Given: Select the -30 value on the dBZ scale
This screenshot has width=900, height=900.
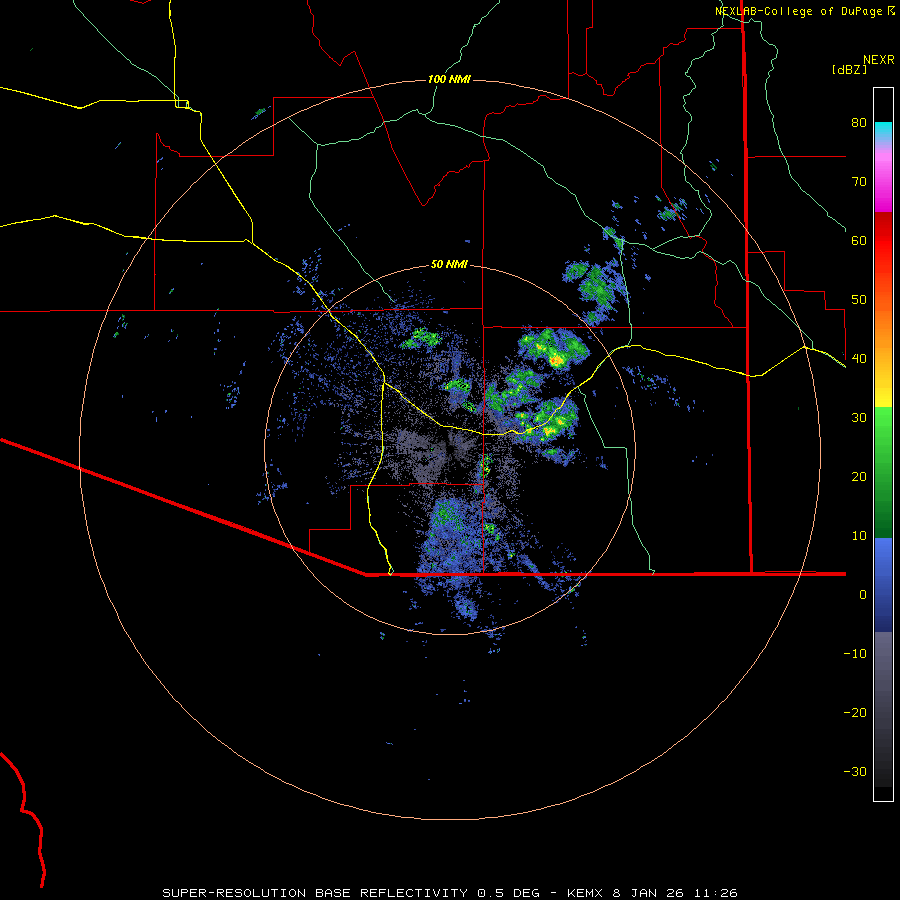Looking at the screenshot, I should click(855, 771).
